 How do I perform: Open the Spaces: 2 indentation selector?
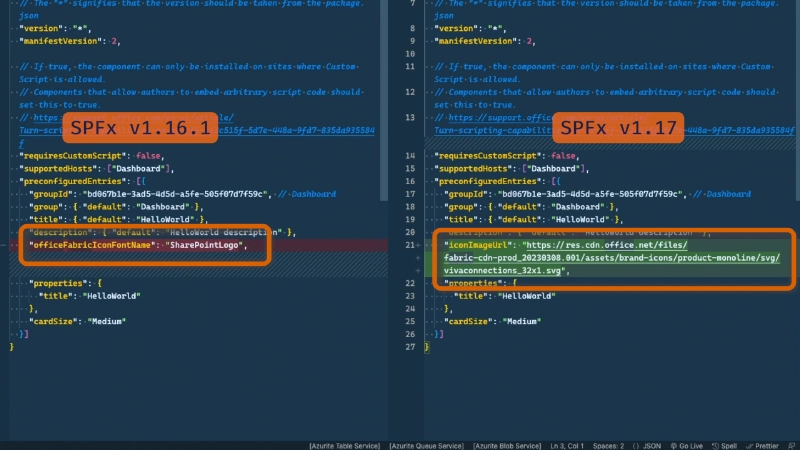[x=601, y=444]
